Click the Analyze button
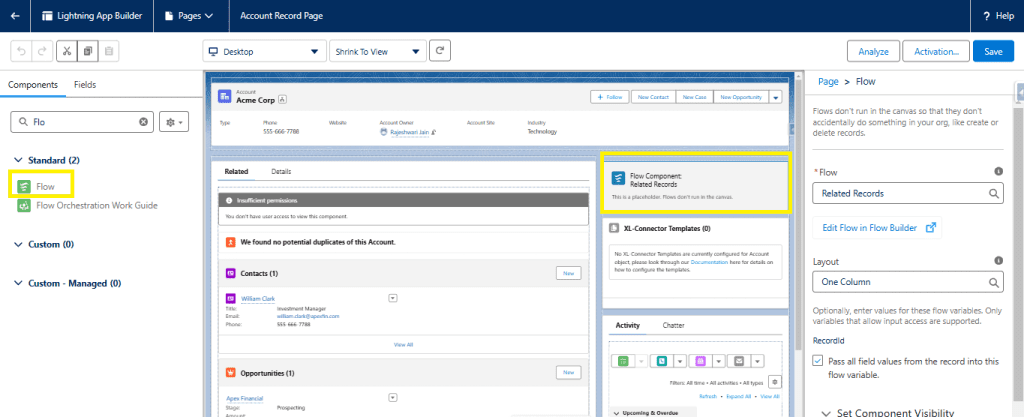This screenshot has height=417, width=1024. (x=873, y=52)
